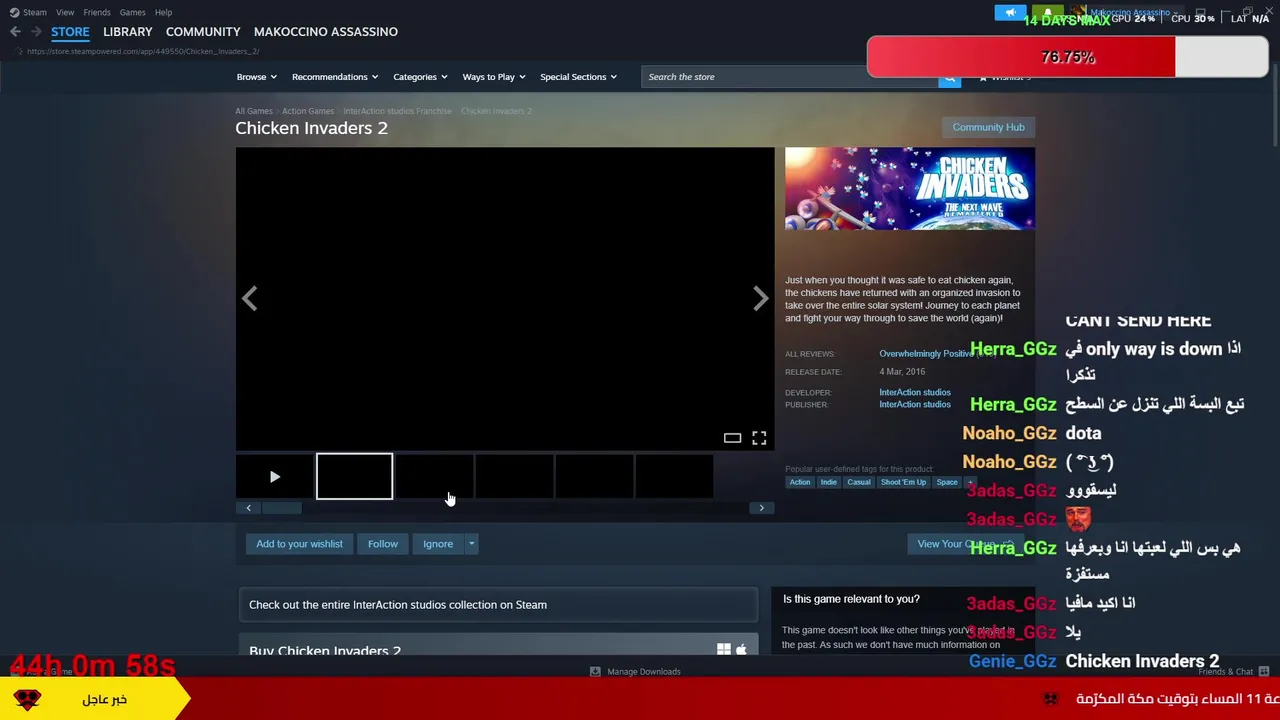
Task: Open InterAction studios Franchise breadcrumb link
Action: click(x=397, y=111)
